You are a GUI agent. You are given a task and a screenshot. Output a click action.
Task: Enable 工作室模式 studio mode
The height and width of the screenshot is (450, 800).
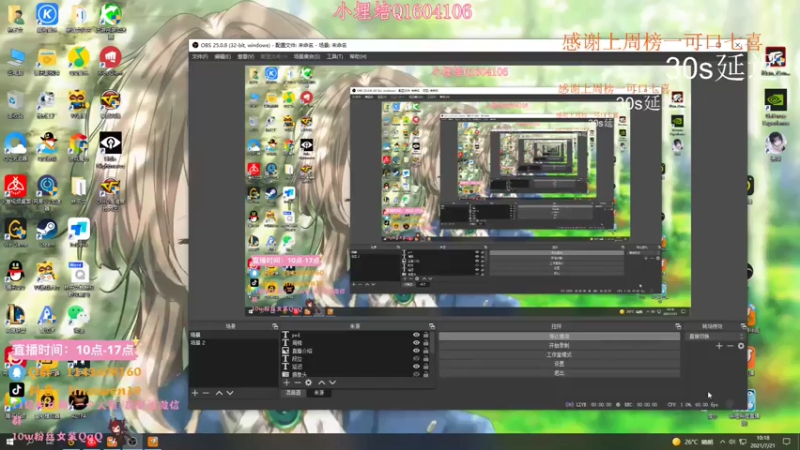559,355
